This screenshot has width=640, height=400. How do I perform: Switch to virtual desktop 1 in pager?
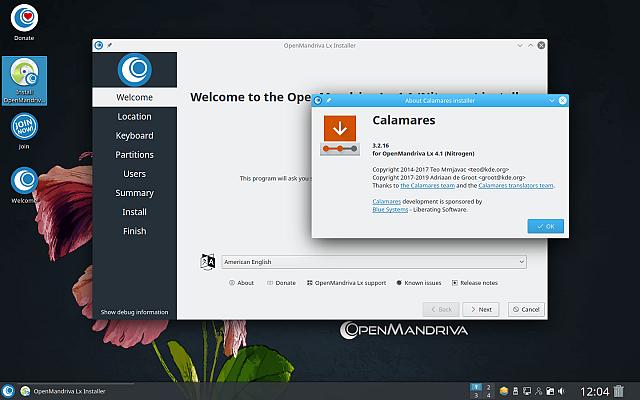coord(476,387)
